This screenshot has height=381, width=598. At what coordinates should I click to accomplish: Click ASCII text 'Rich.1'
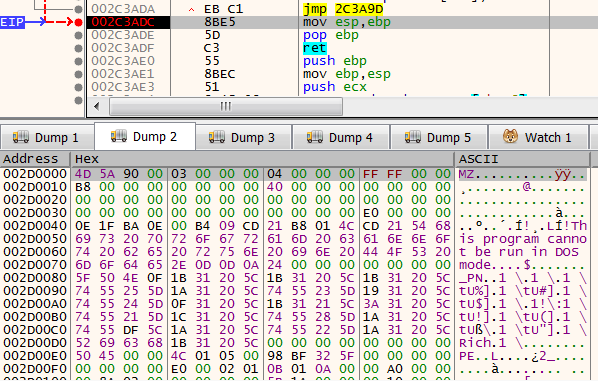(482, 343)
